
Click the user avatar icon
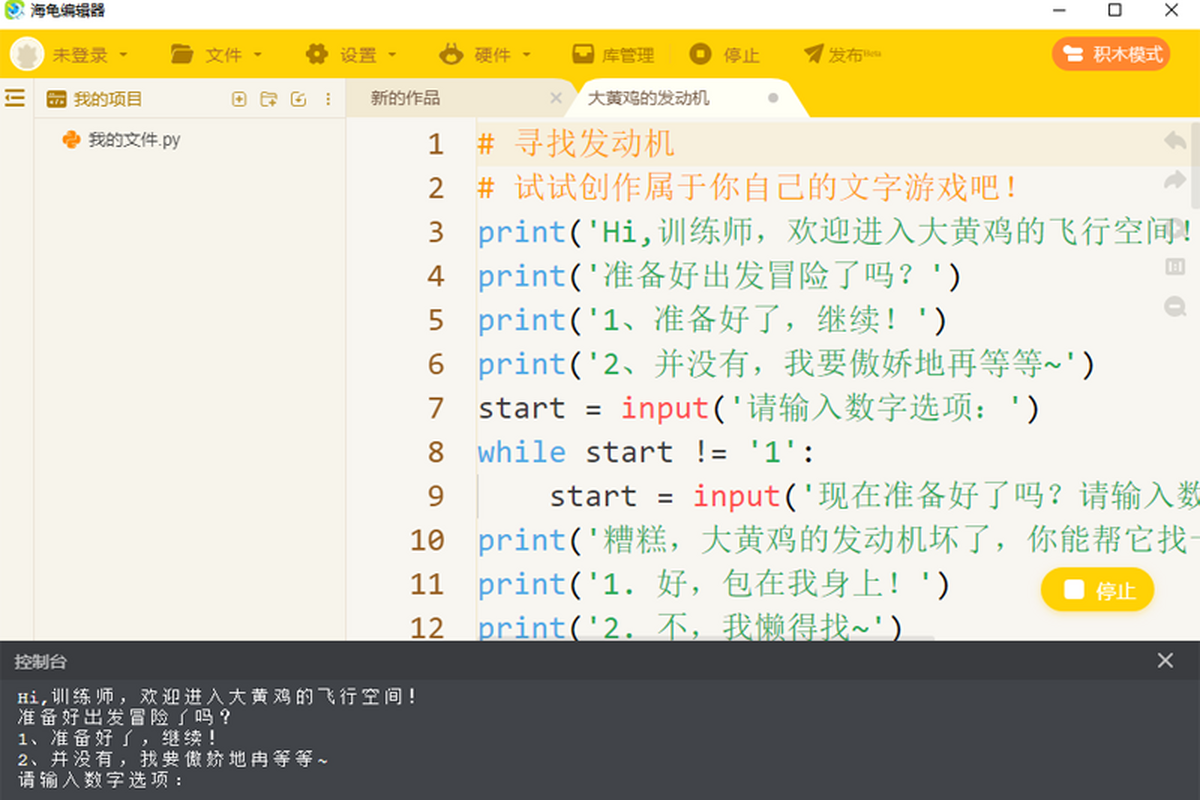(x=27, y=55)
